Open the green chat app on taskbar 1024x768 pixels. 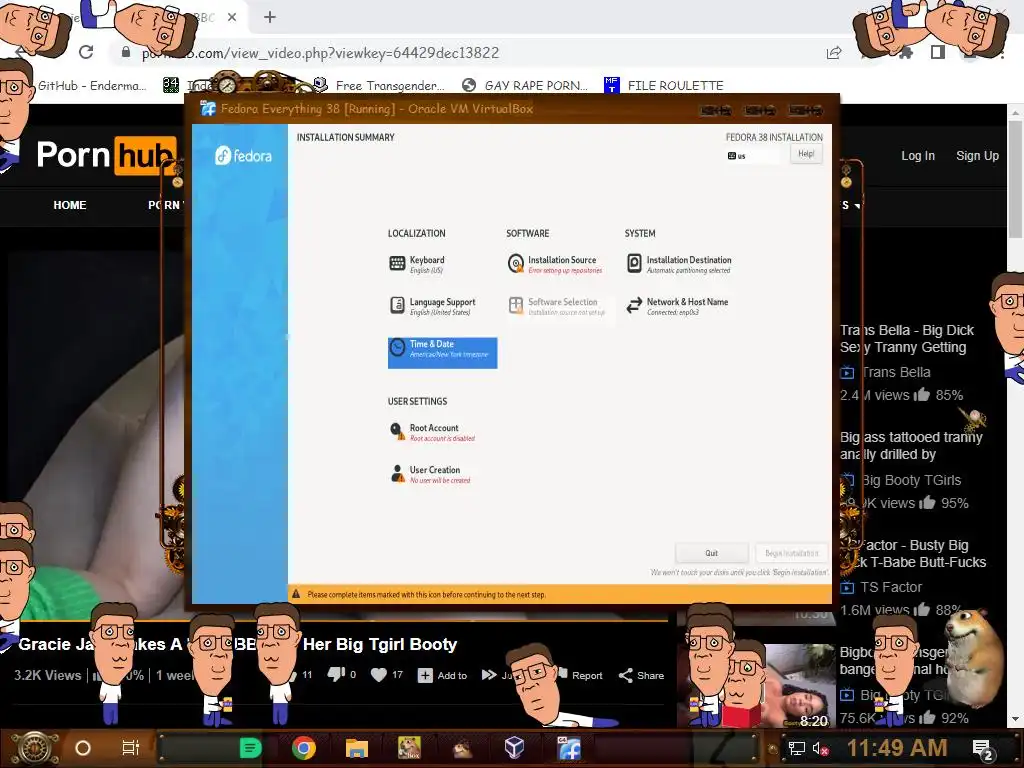point(250,748)
